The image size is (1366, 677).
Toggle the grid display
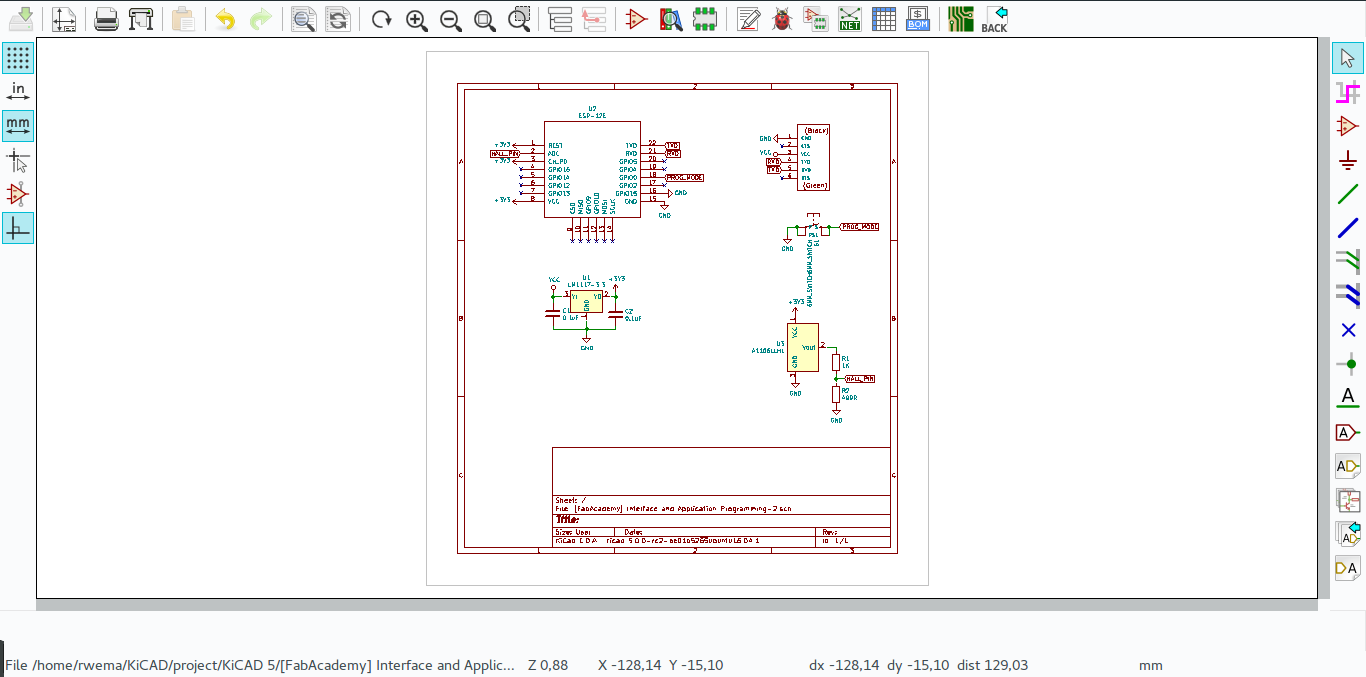17,57
